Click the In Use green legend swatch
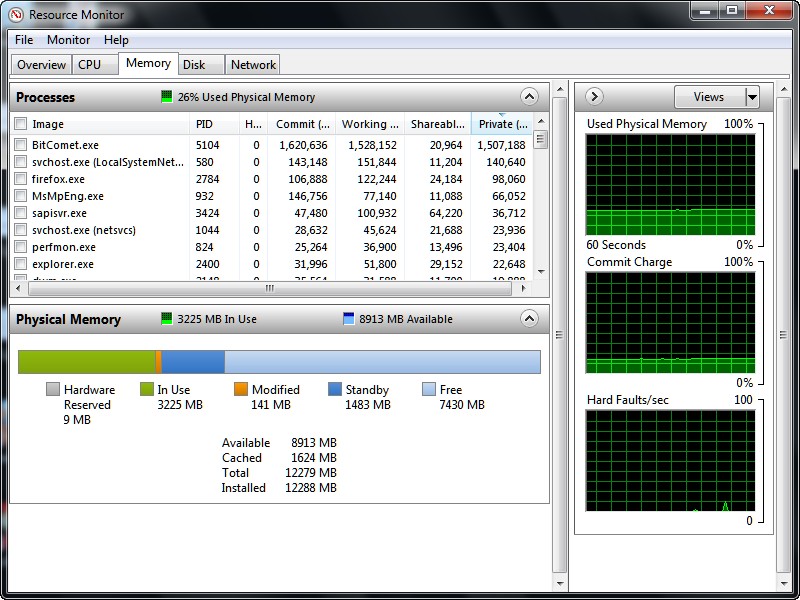The height and width of the screenshot is (600, 800). click(x=147, y=389)
